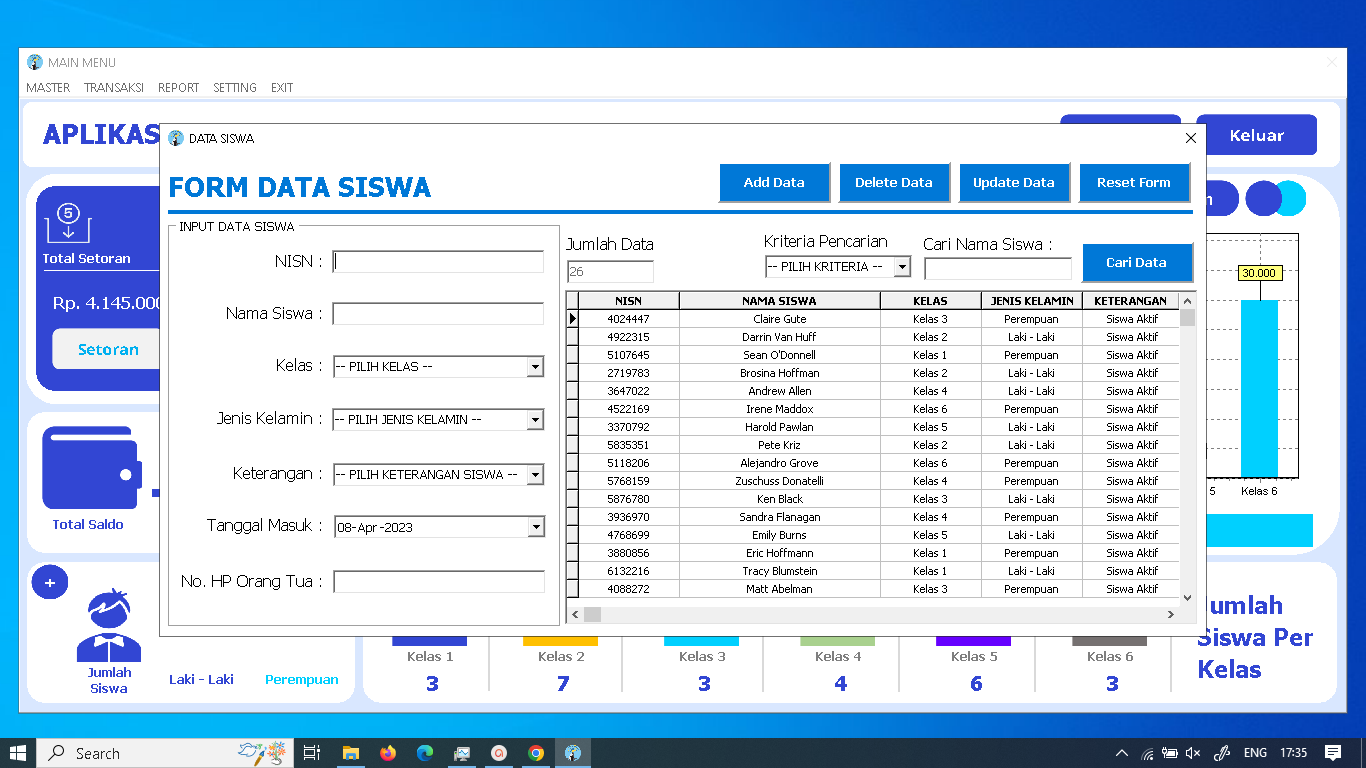Image resolution: width=1366 pixels, height=768 pixels.
Task: Open the Tanggal Masuk date picker
Action: pos(536,526)
